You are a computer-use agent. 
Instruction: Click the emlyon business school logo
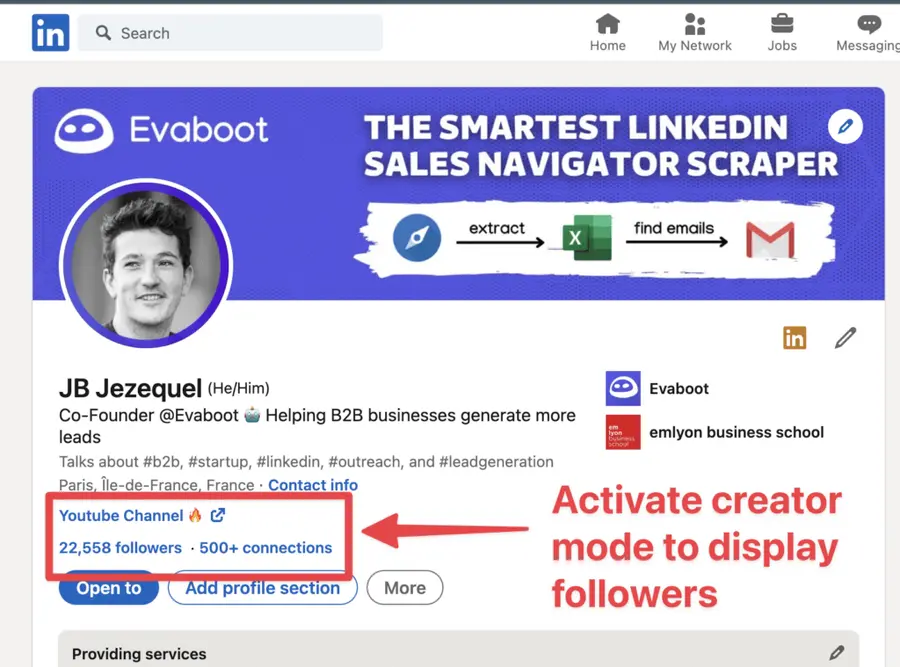623,432
